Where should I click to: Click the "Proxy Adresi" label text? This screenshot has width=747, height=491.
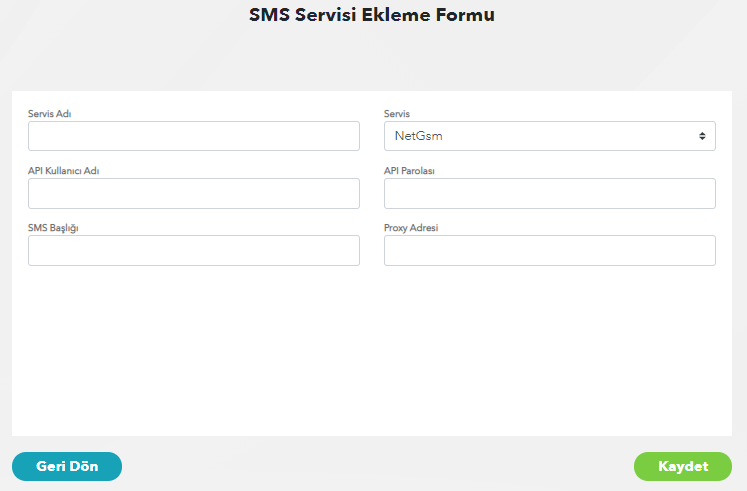(411, 228)
